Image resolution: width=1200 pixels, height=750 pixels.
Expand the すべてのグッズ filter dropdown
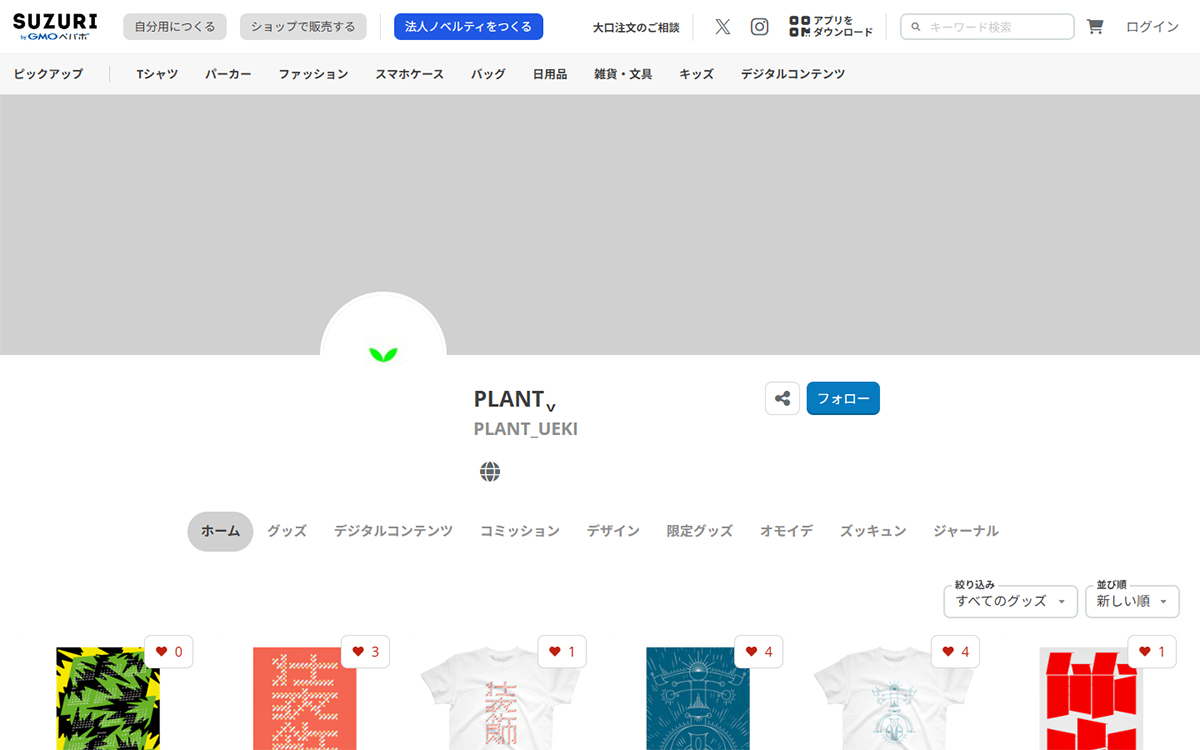coord(1010,601)
